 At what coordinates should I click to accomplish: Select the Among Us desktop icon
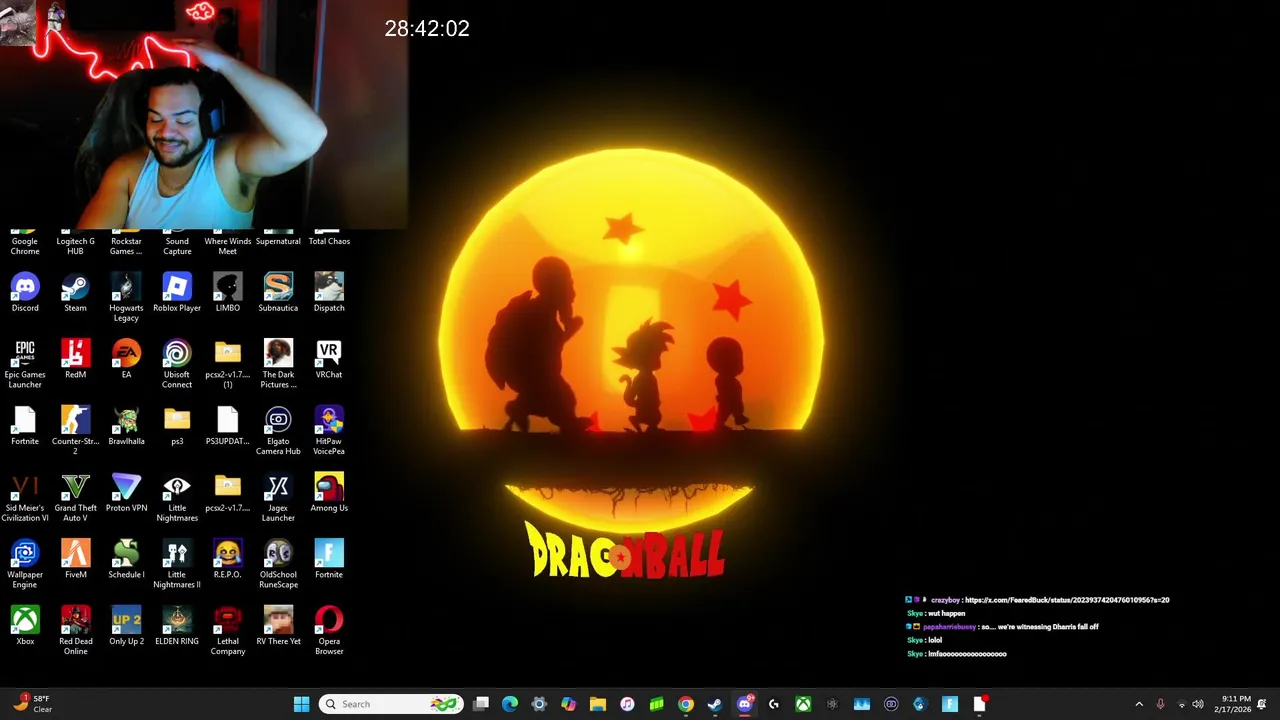pos(329,493)
